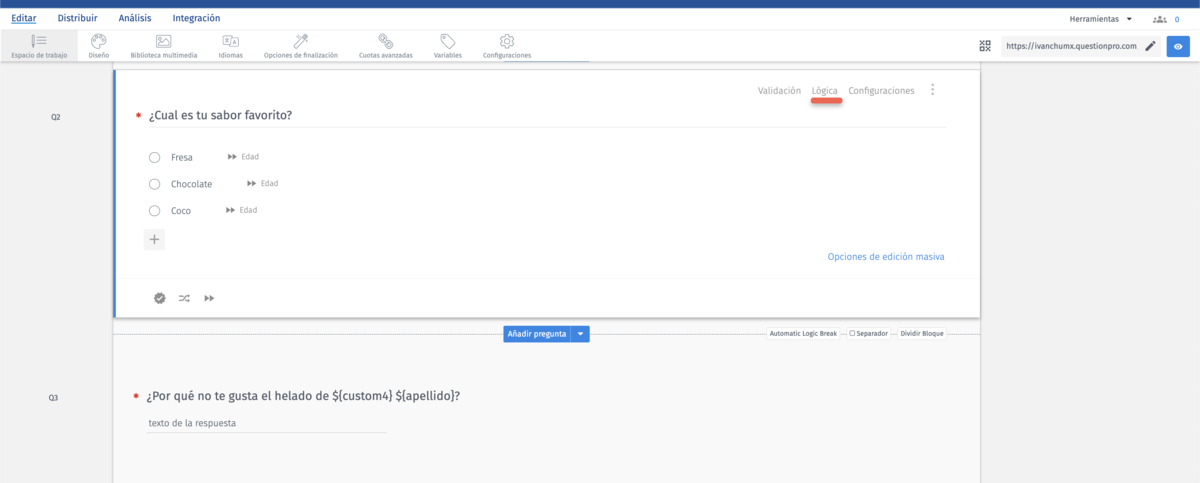Open the Idiomas language settings
Screen dimensions: 1200x483
point(230,46)
